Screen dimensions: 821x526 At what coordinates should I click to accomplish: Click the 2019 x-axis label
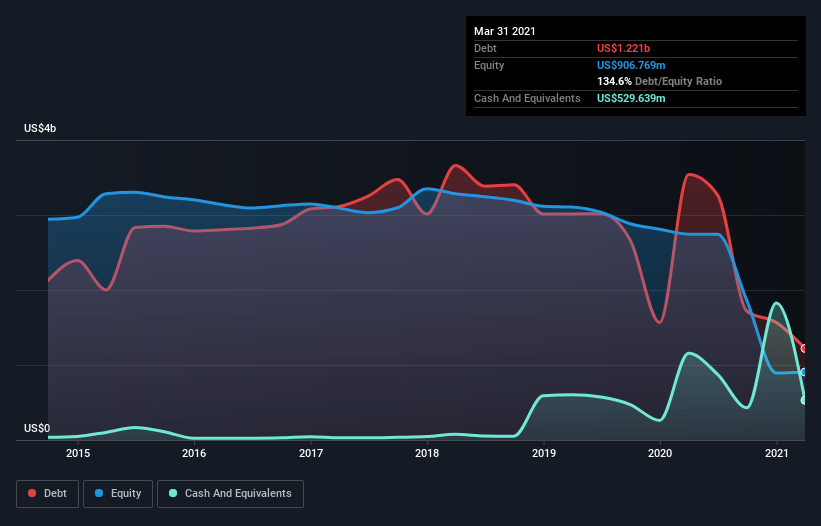coord(544,453)
